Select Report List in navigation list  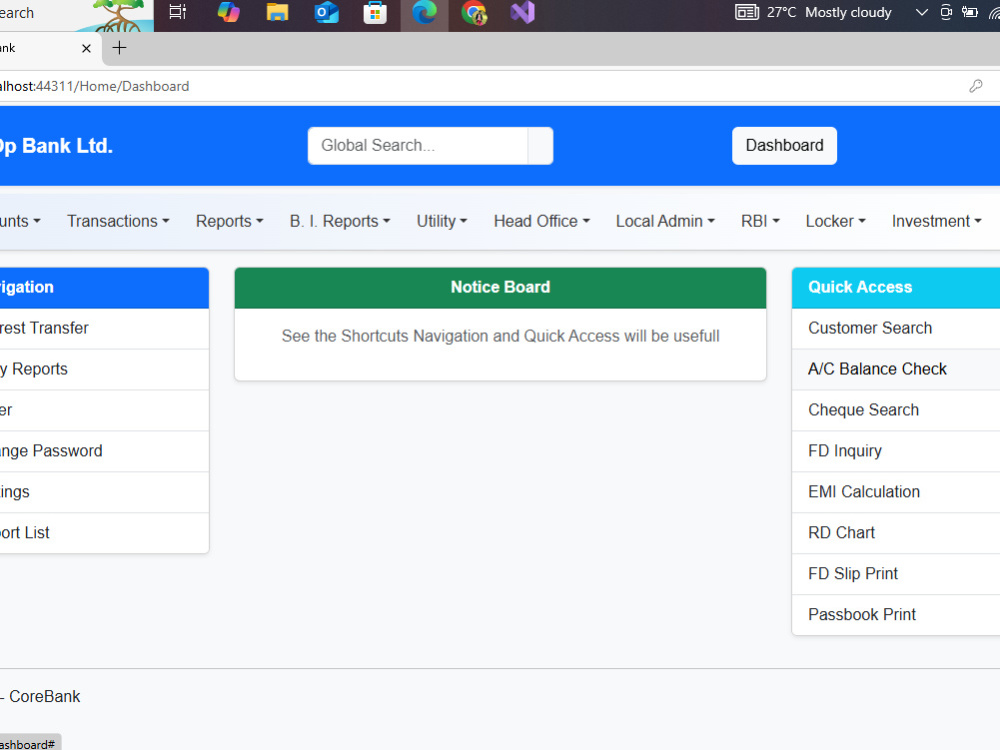[104, 533]
